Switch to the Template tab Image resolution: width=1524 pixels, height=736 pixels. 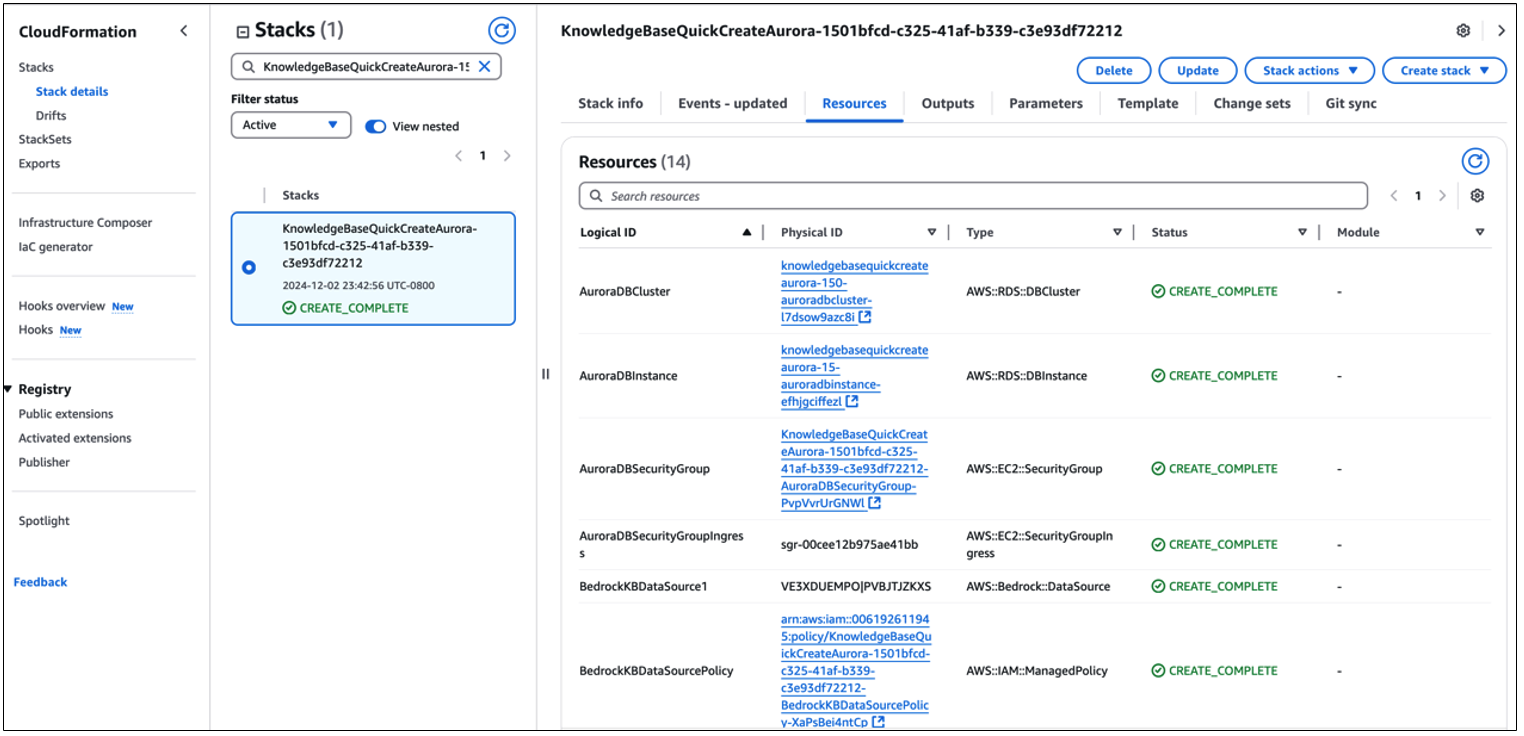click(x=1148, y=103)
